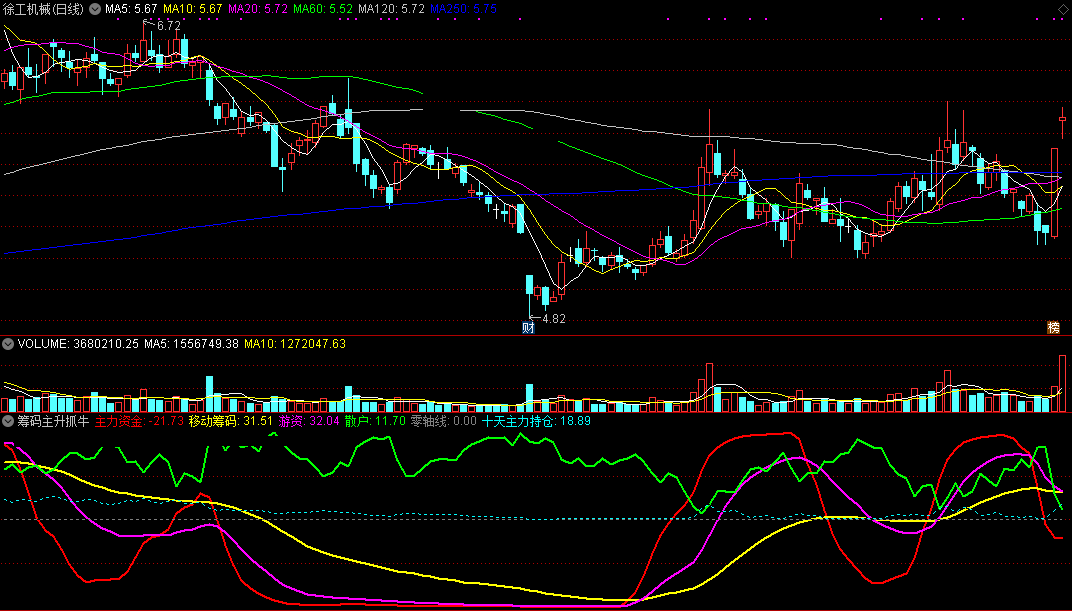Select the MA60: 5.52 label
The width and height of the screenshot is (1072, 611).
point(323,9)
